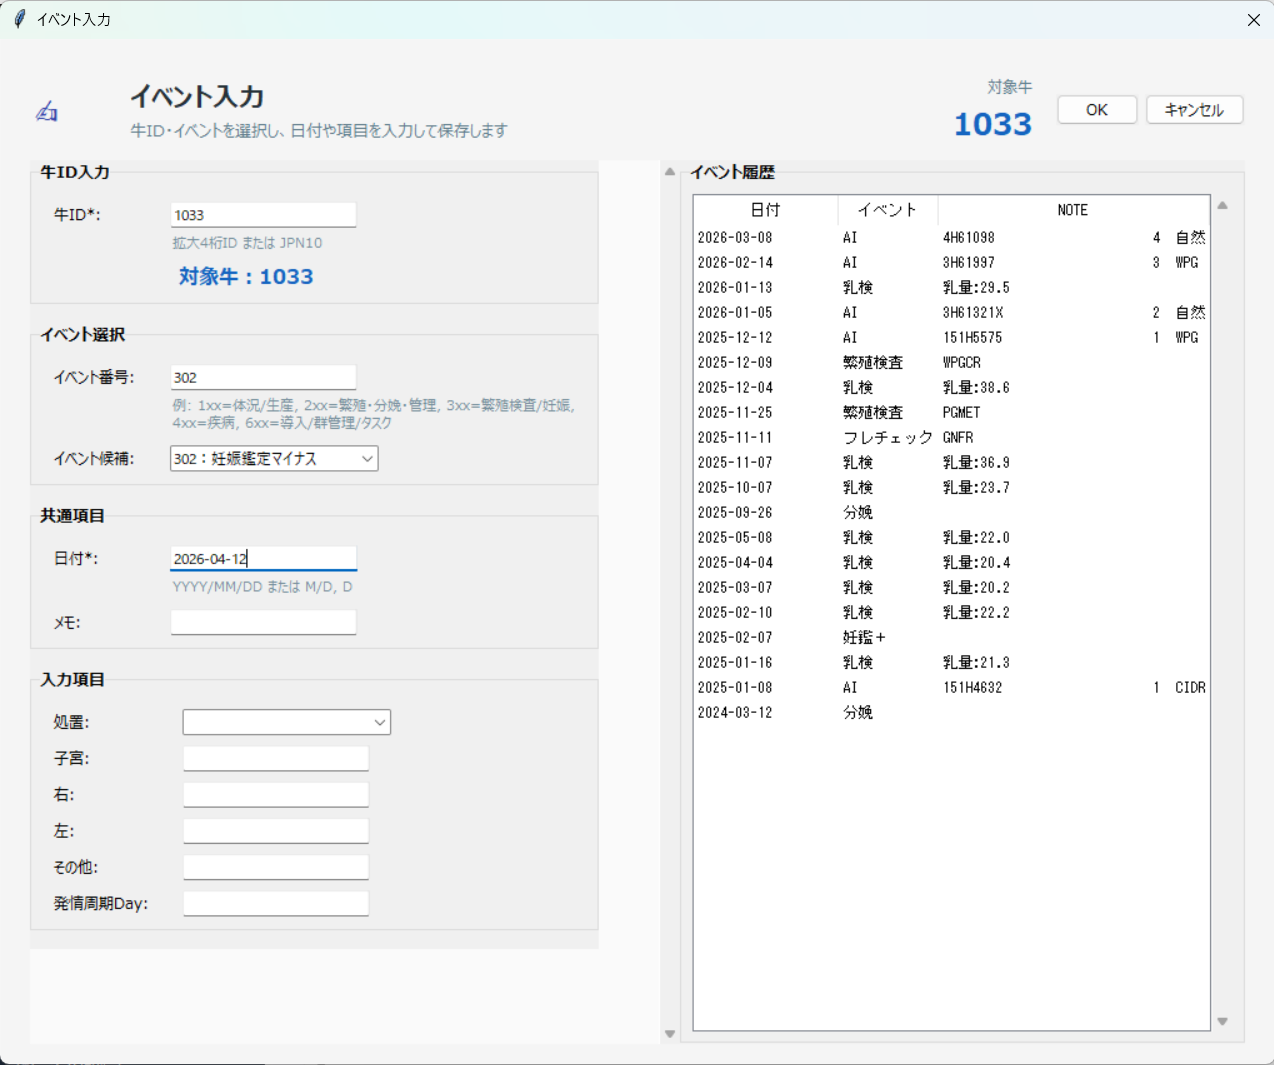Click the feather icon in title bar
The image size is (1274, 1065).
point(19,19)
